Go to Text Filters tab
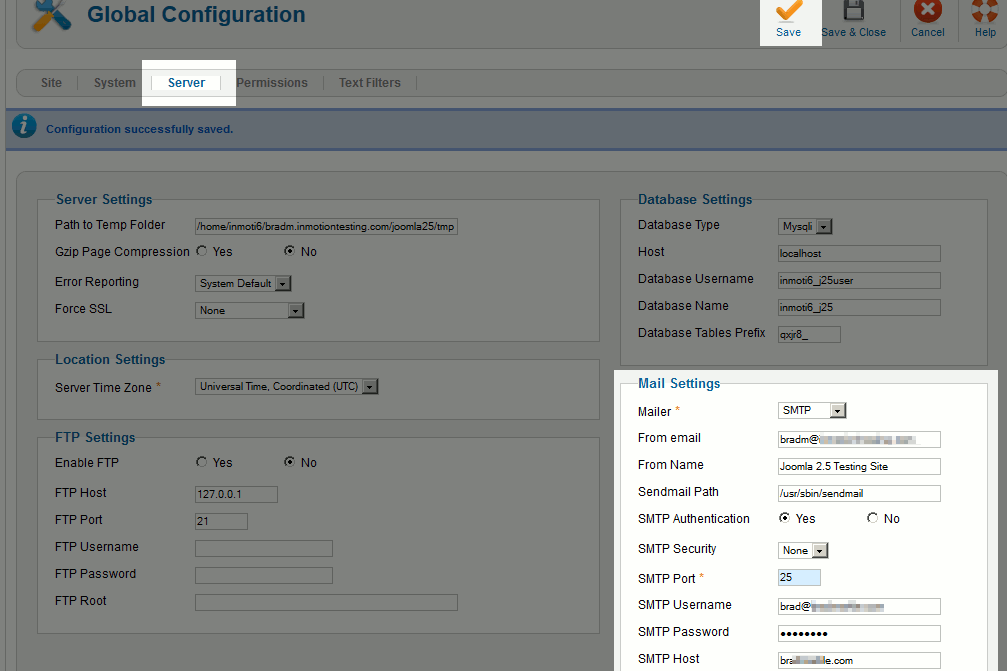Image resolution: width=1007 pixels, height=671 pixels. pos(369,83)
